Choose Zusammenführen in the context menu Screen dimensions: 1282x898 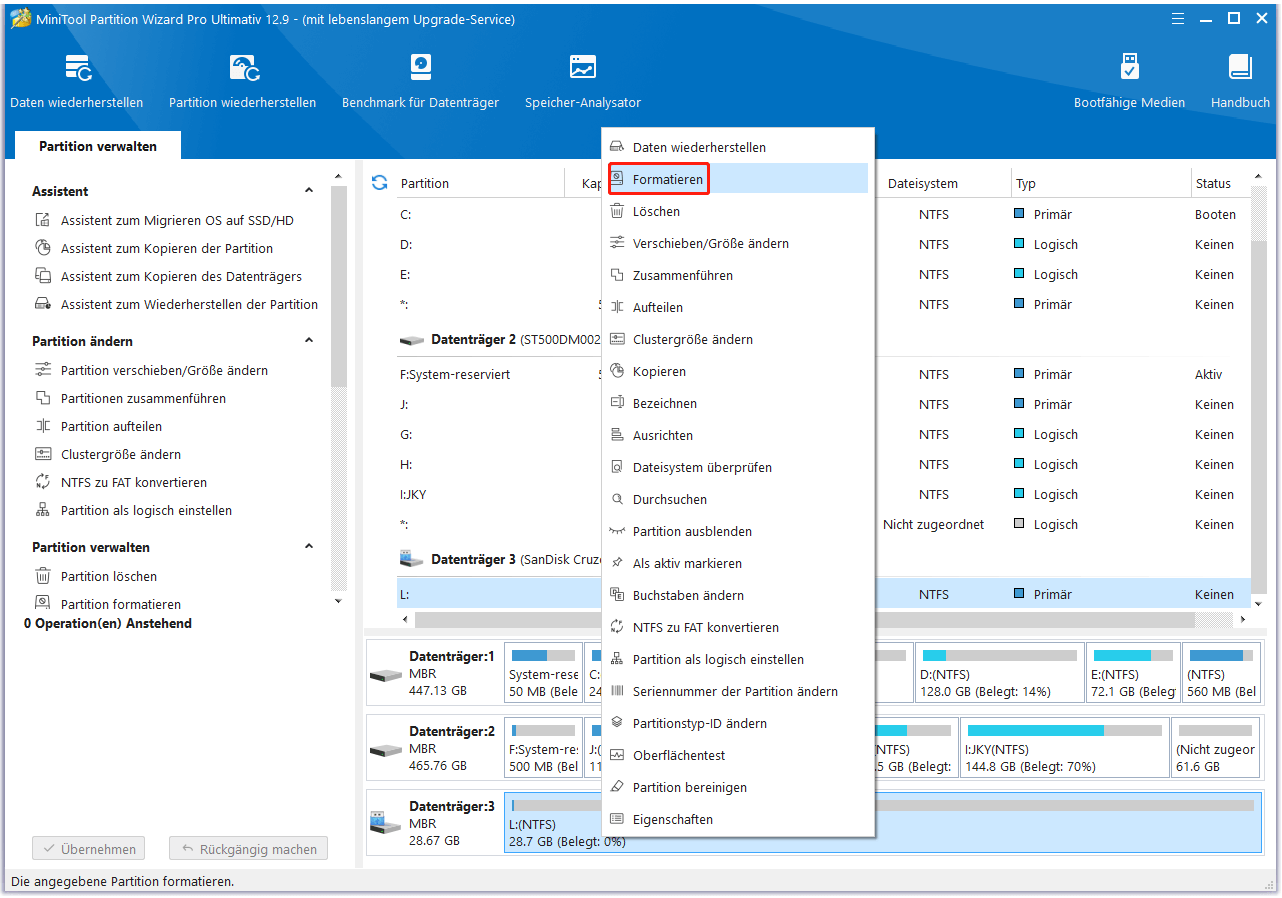click(738, 275)
